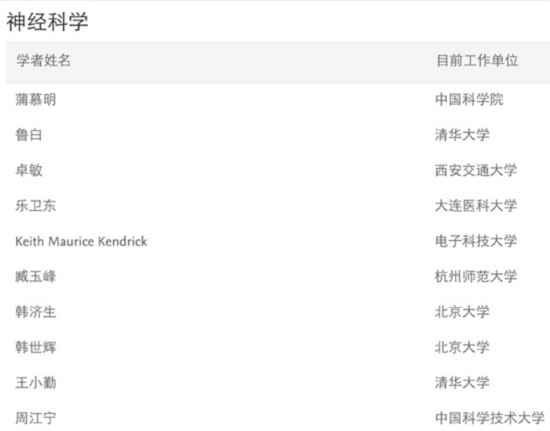This screenshot has height=431, width=550.
Task: Click 西安交通大学 affiliation cell
Action: 476,170
